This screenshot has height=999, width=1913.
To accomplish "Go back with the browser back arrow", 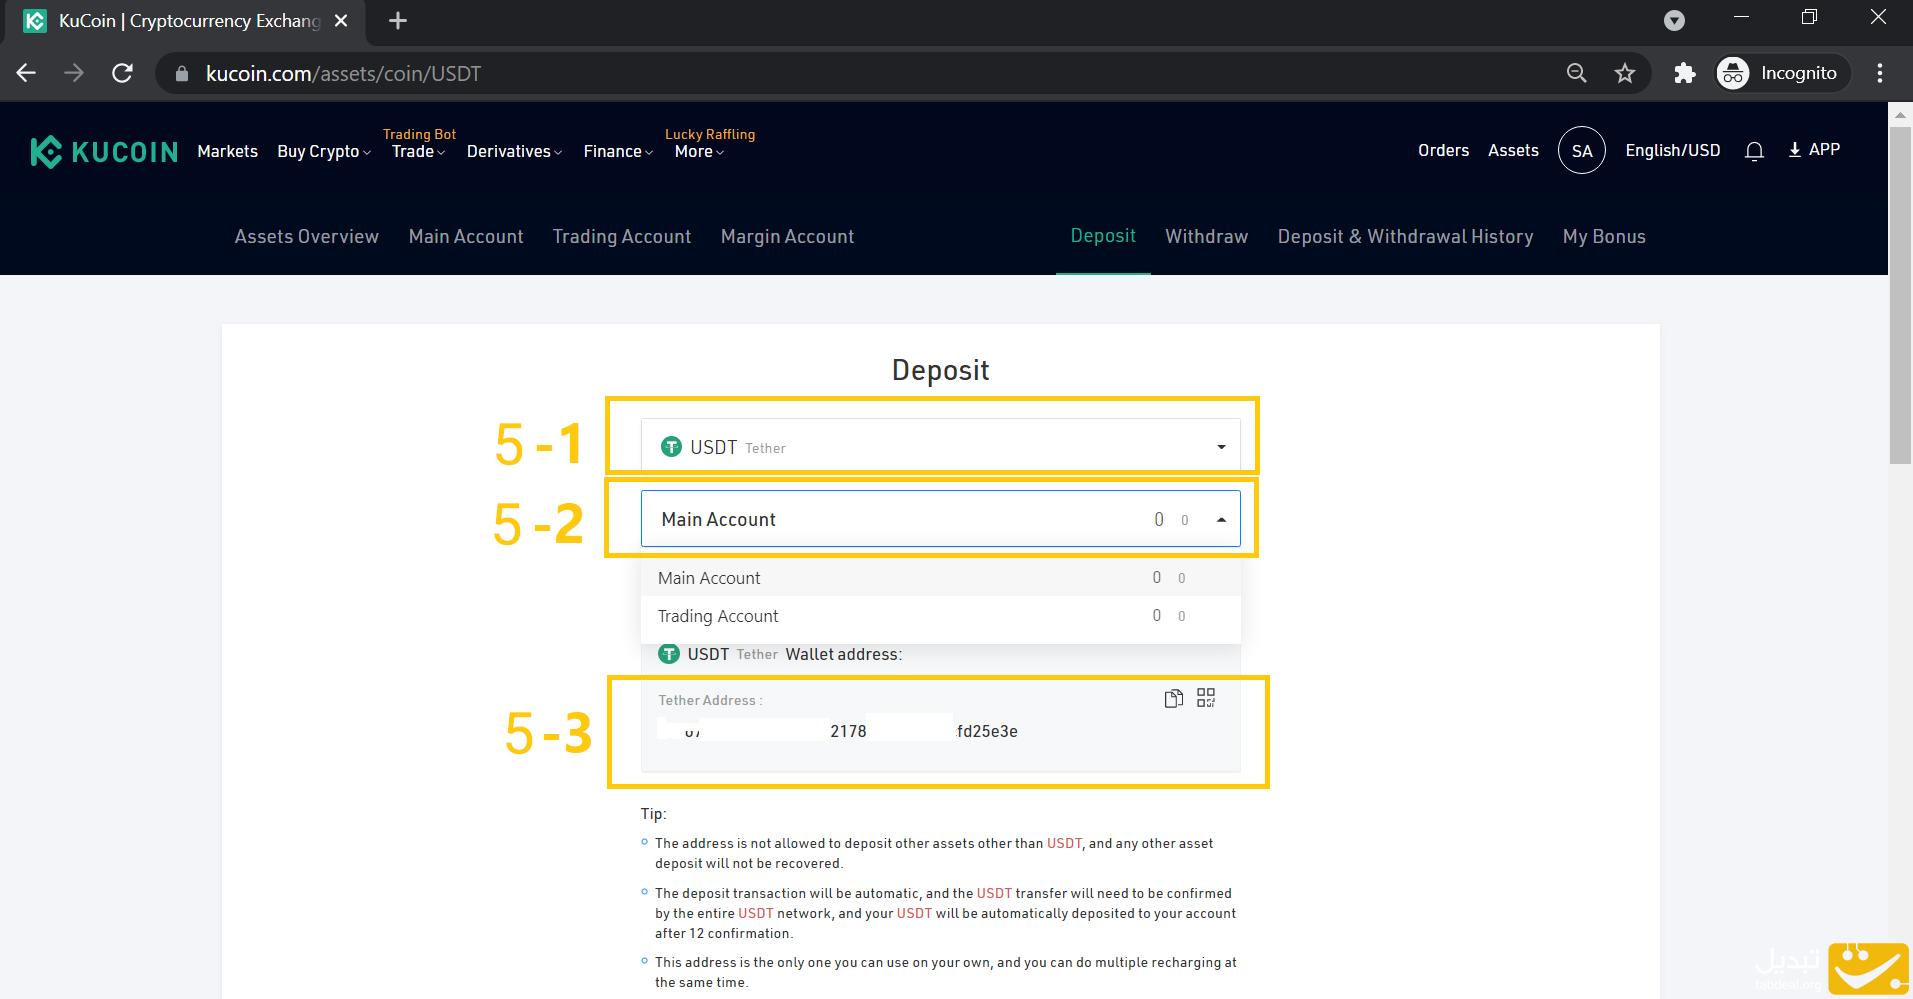I will pos(26,73).
